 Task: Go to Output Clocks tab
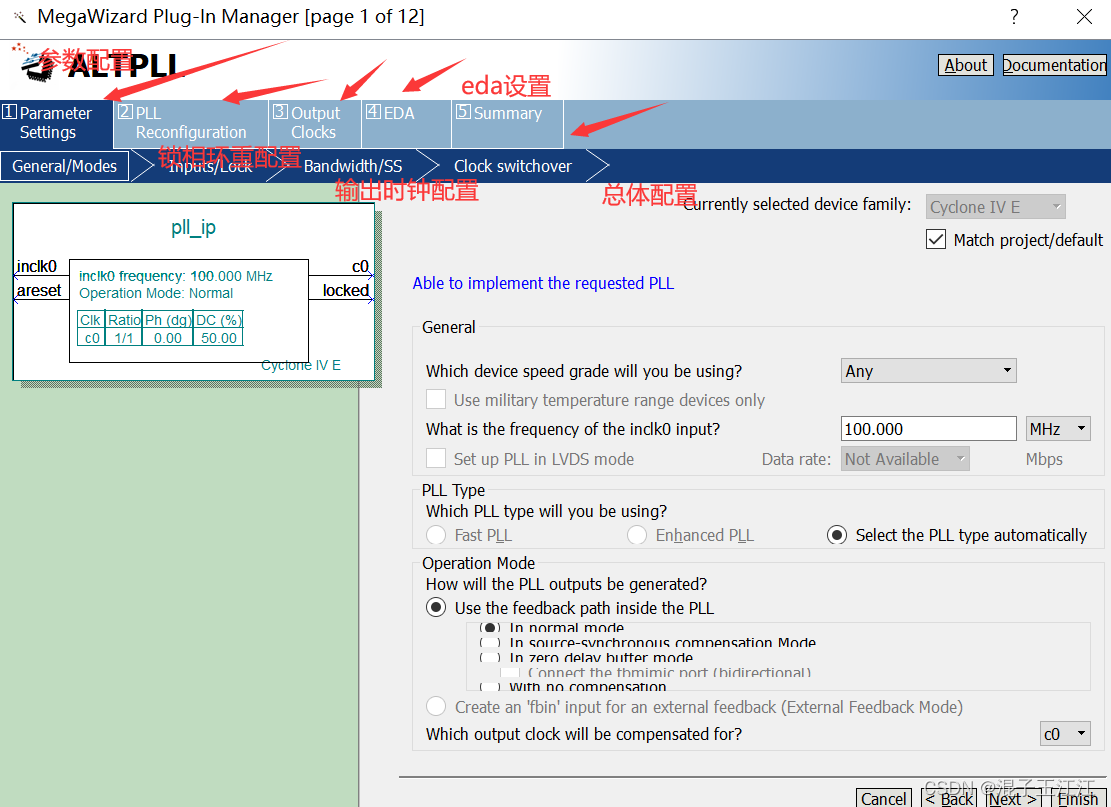(x=315, y=123)
